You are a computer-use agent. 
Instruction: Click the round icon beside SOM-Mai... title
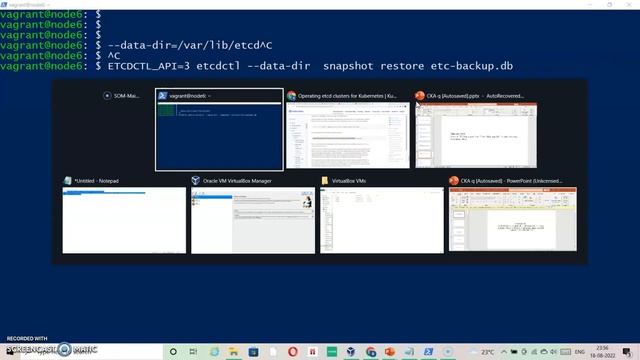(107, 96)
